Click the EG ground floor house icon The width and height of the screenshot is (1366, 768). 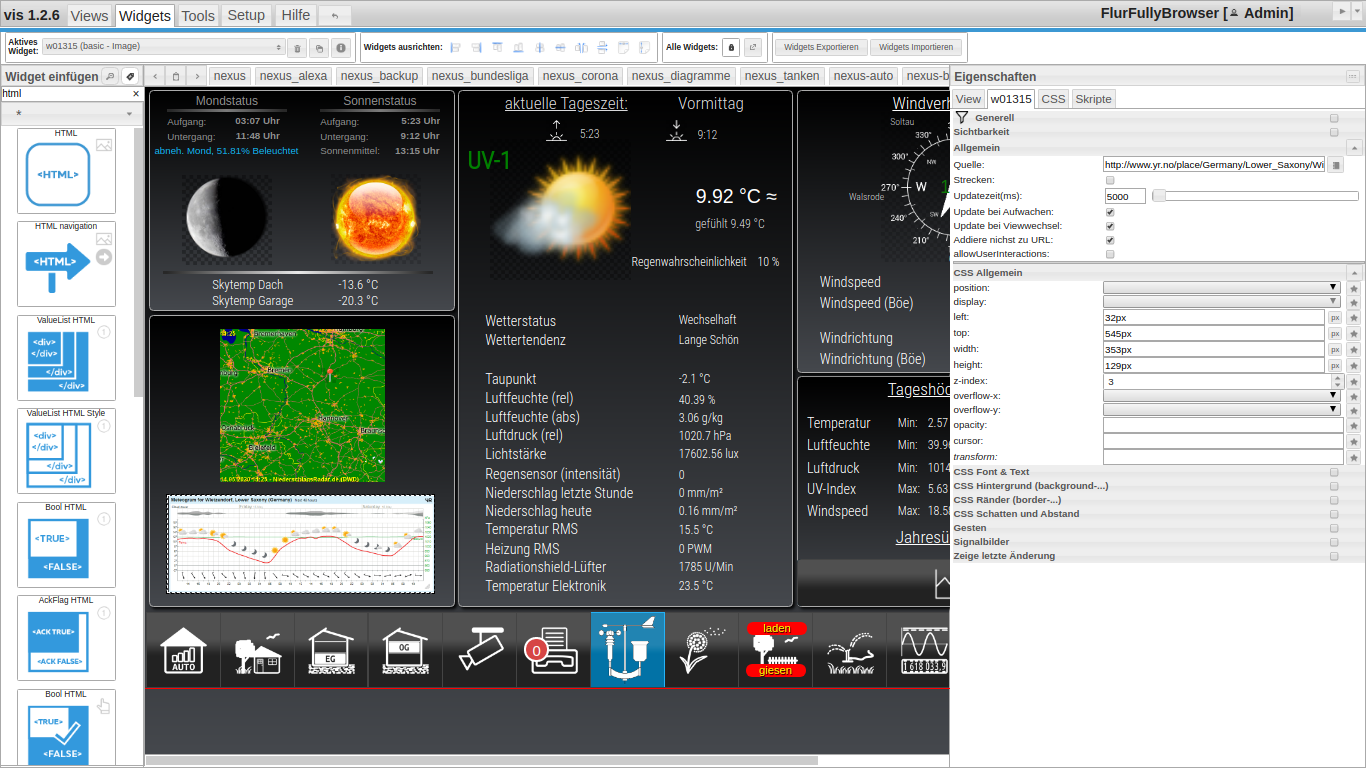tap(331, 650)
